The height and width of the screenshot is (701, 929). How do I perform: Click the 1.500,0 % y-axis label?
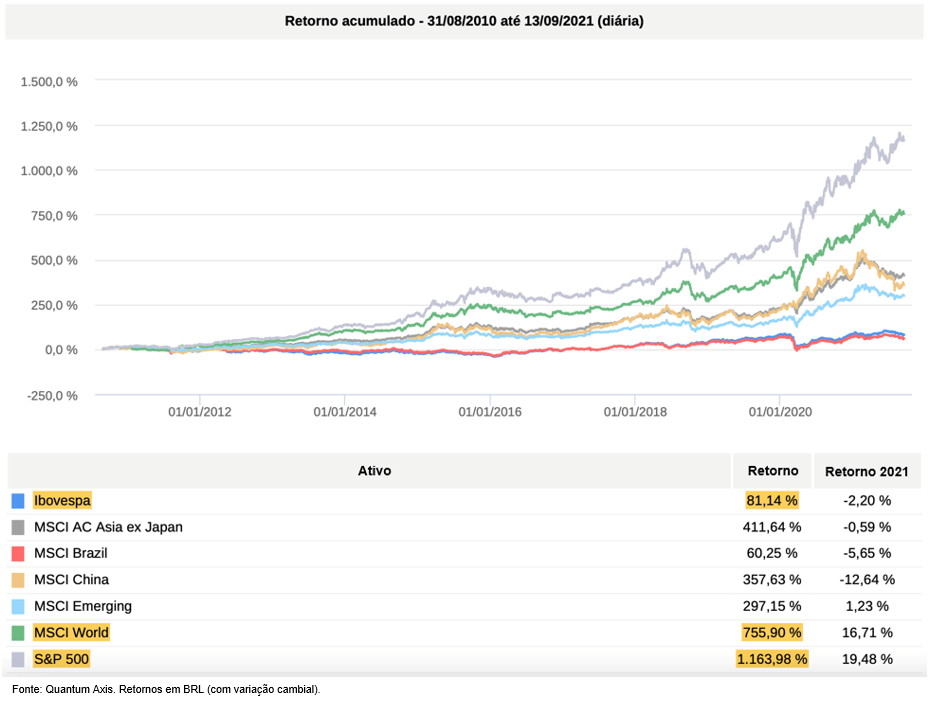pyautogui.click(x=49, y=82)
